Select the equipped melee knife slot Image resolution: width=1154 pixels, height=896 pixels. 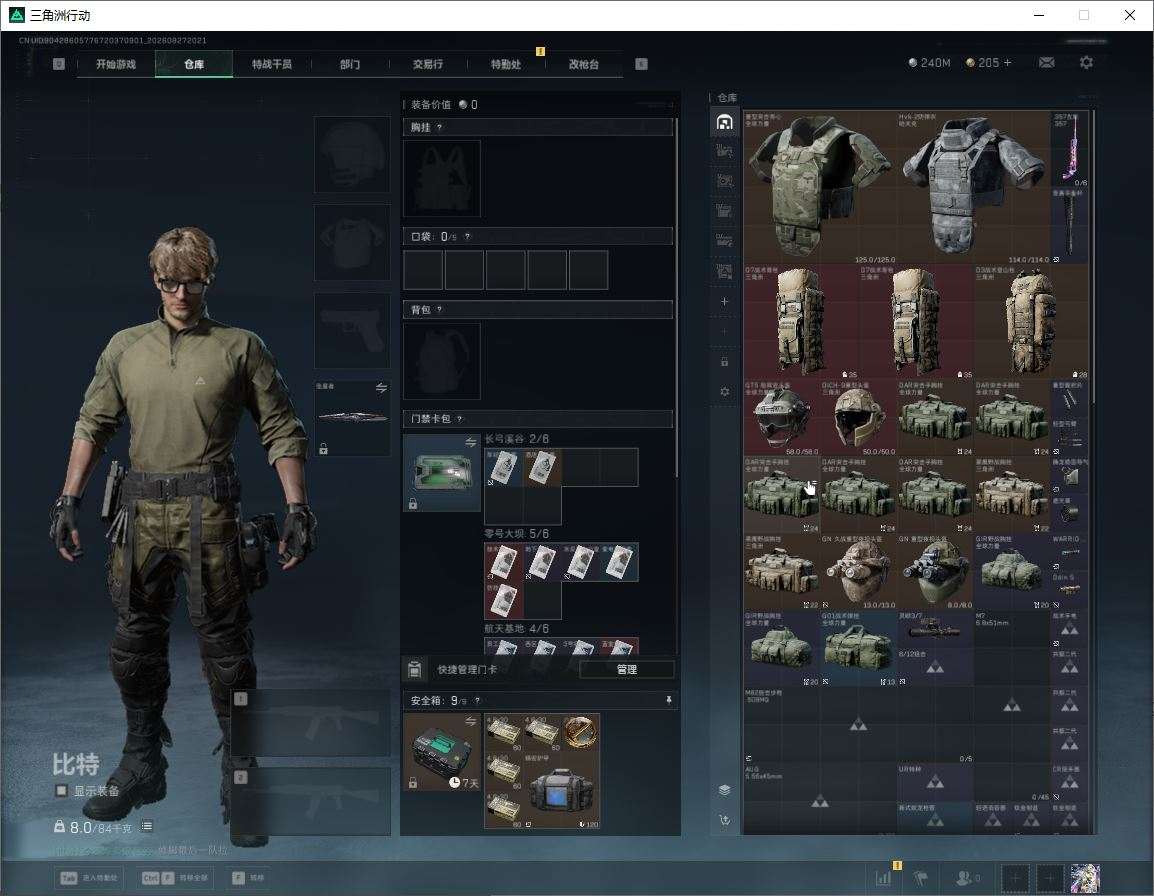[352, 417]
